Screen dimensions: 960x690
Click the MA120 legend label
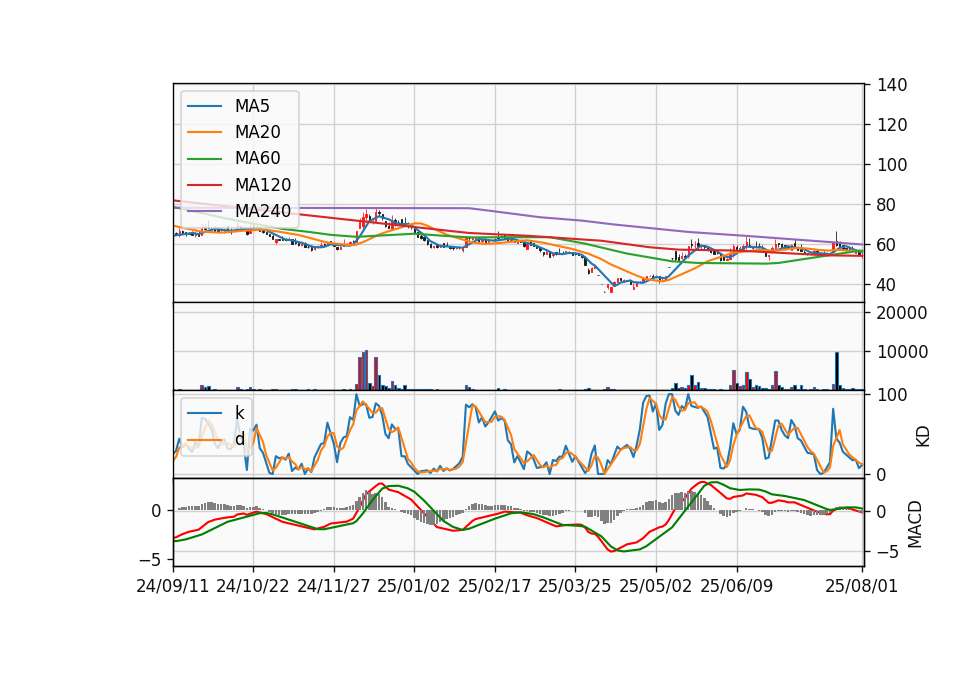pyautogui.click(x=263, y=185)
